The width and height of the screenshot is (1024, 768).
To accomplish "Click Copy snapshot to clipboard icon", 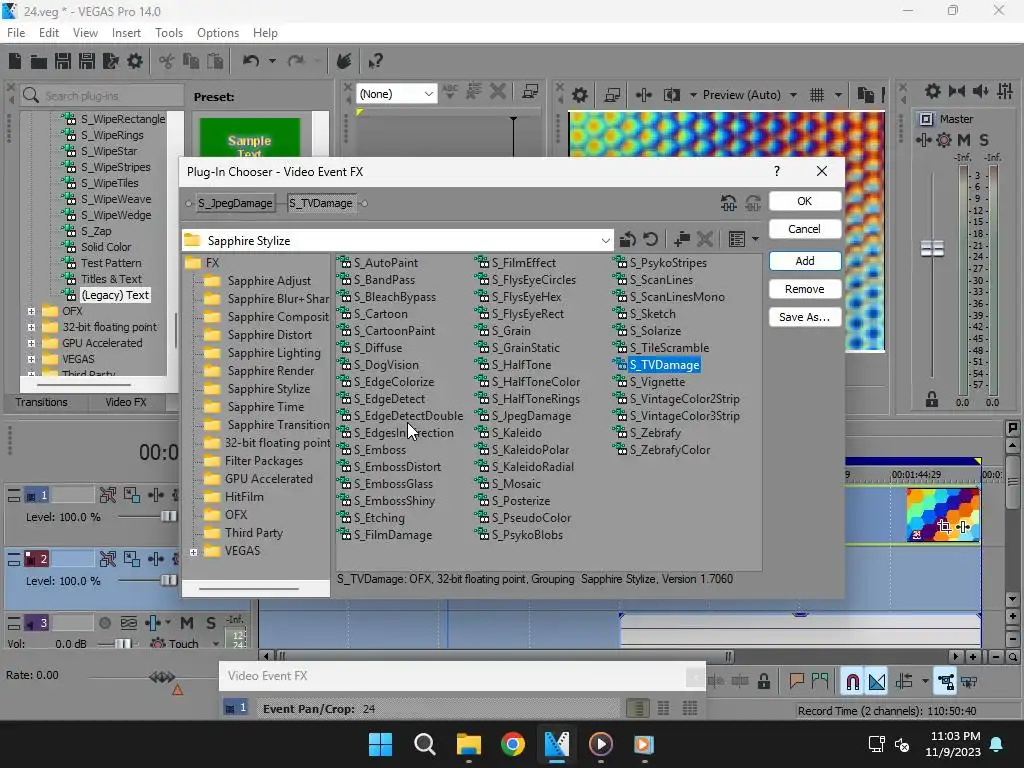I will point(865,95).
